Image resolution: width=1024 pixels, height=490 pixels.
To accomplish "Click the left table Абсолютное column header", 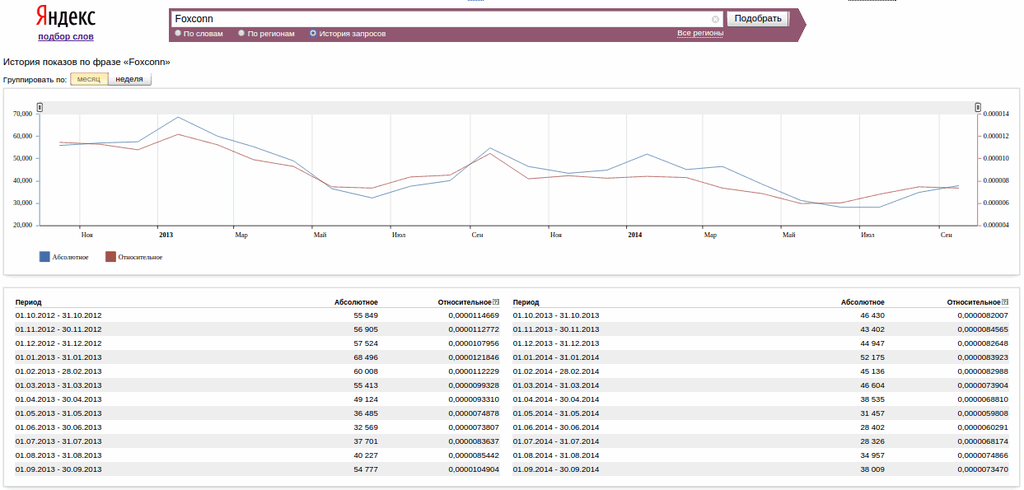I will pos(356,302).
